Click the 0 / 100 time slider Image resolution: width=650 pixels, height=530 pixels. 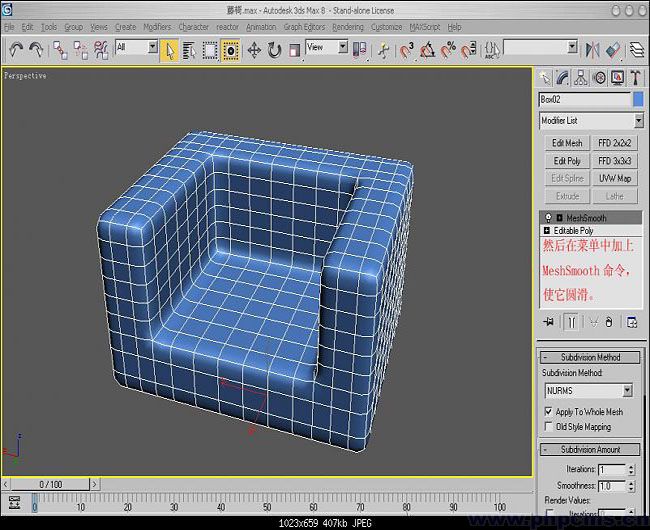pos(50,484)
